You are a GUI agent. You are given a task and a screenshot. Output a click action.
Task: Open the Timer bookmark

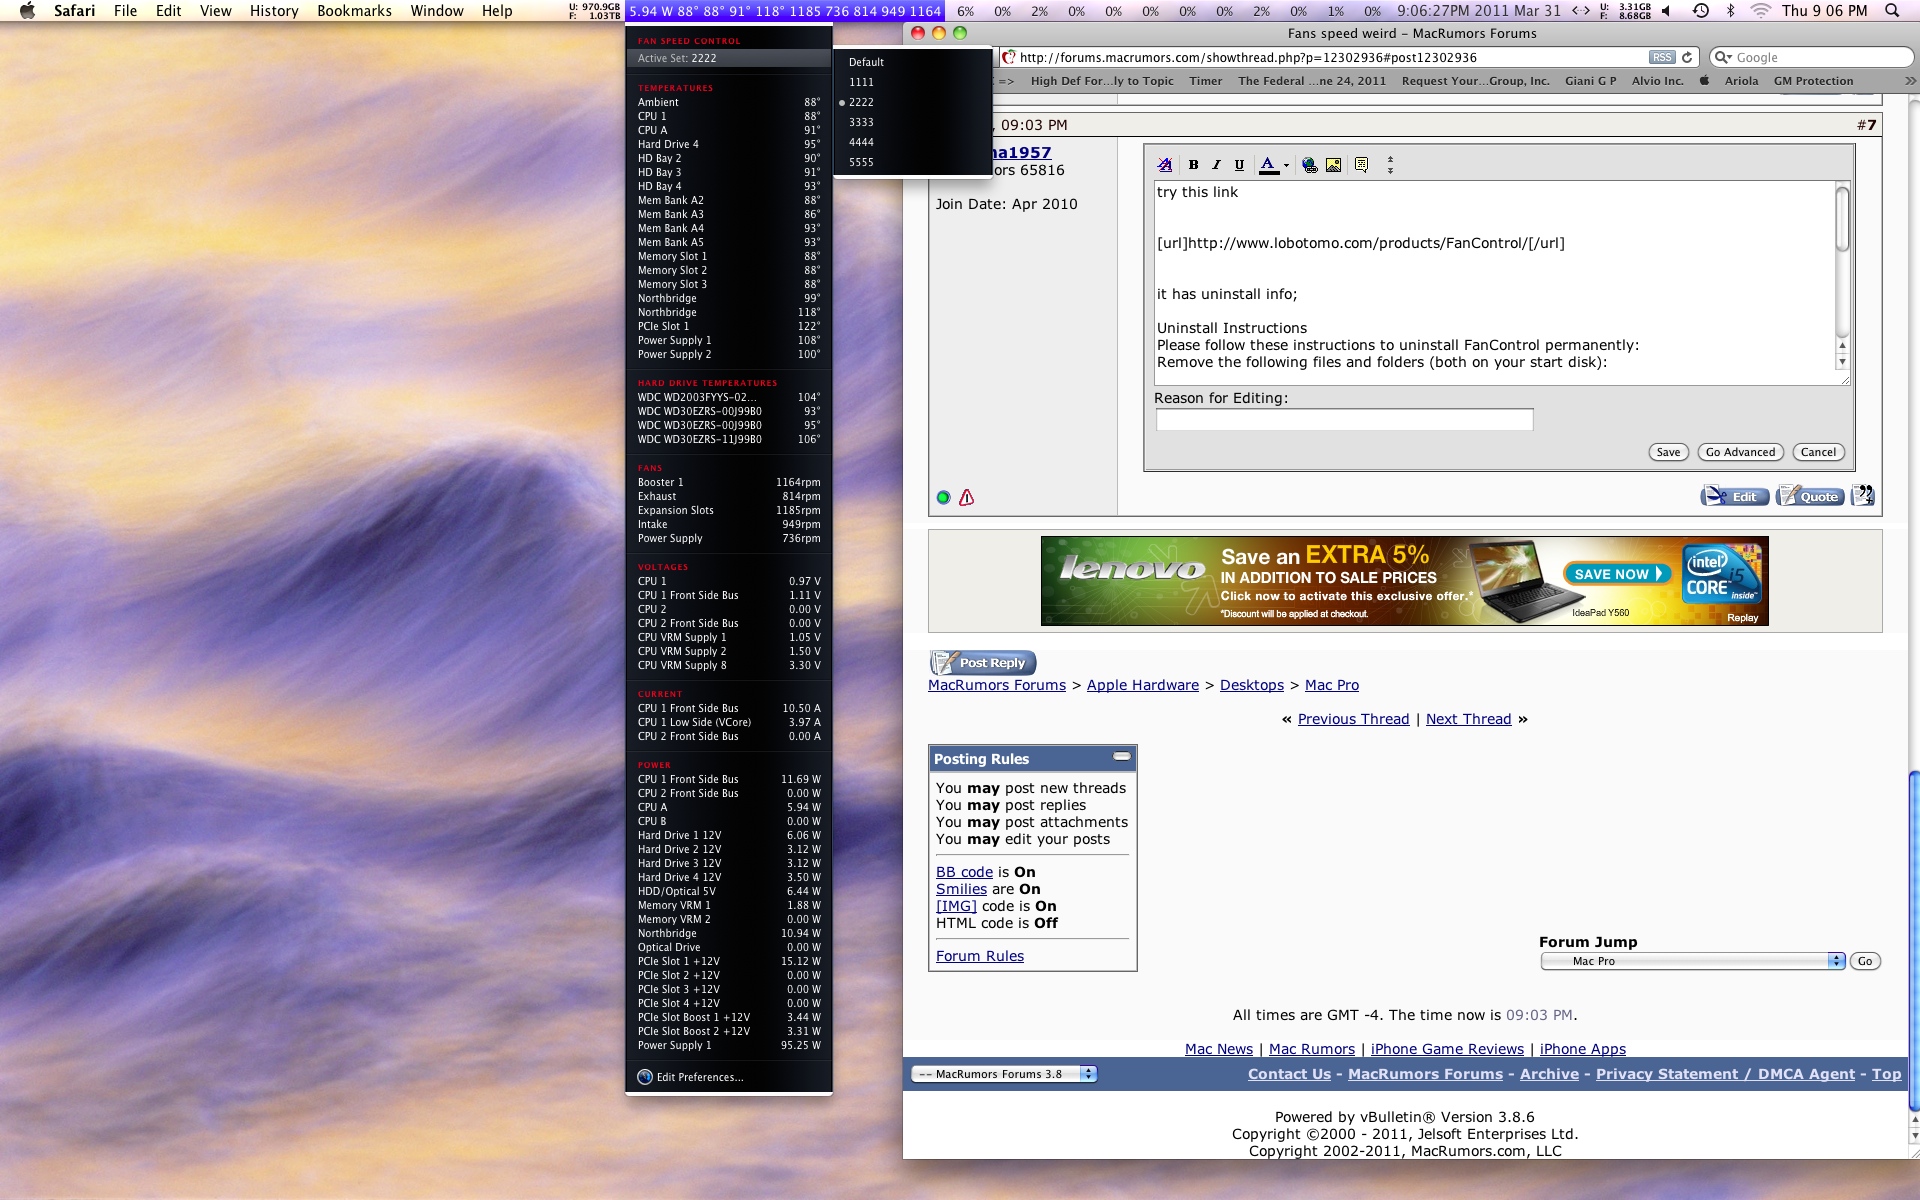1205,81
